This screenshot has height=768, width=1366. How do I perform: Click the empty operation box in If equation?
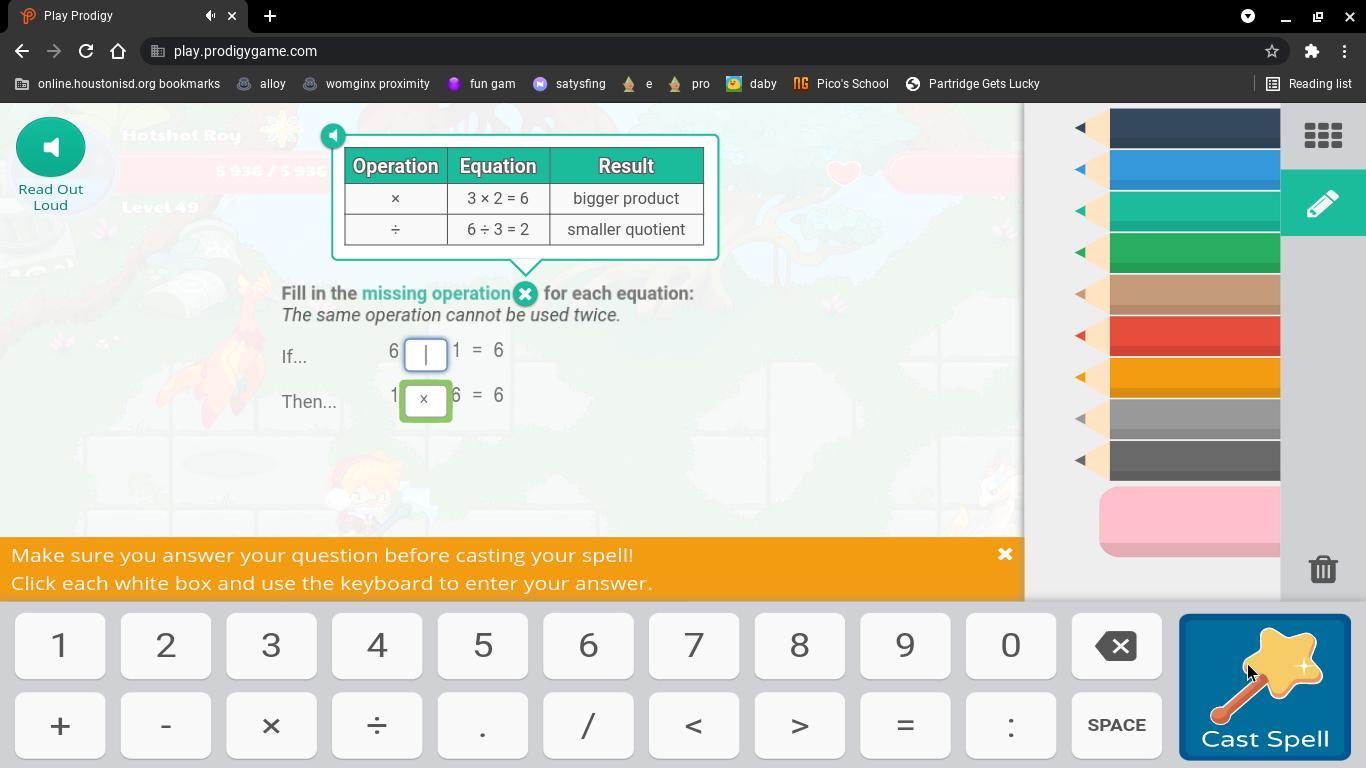pyautogui.click(x=426, y=354)
